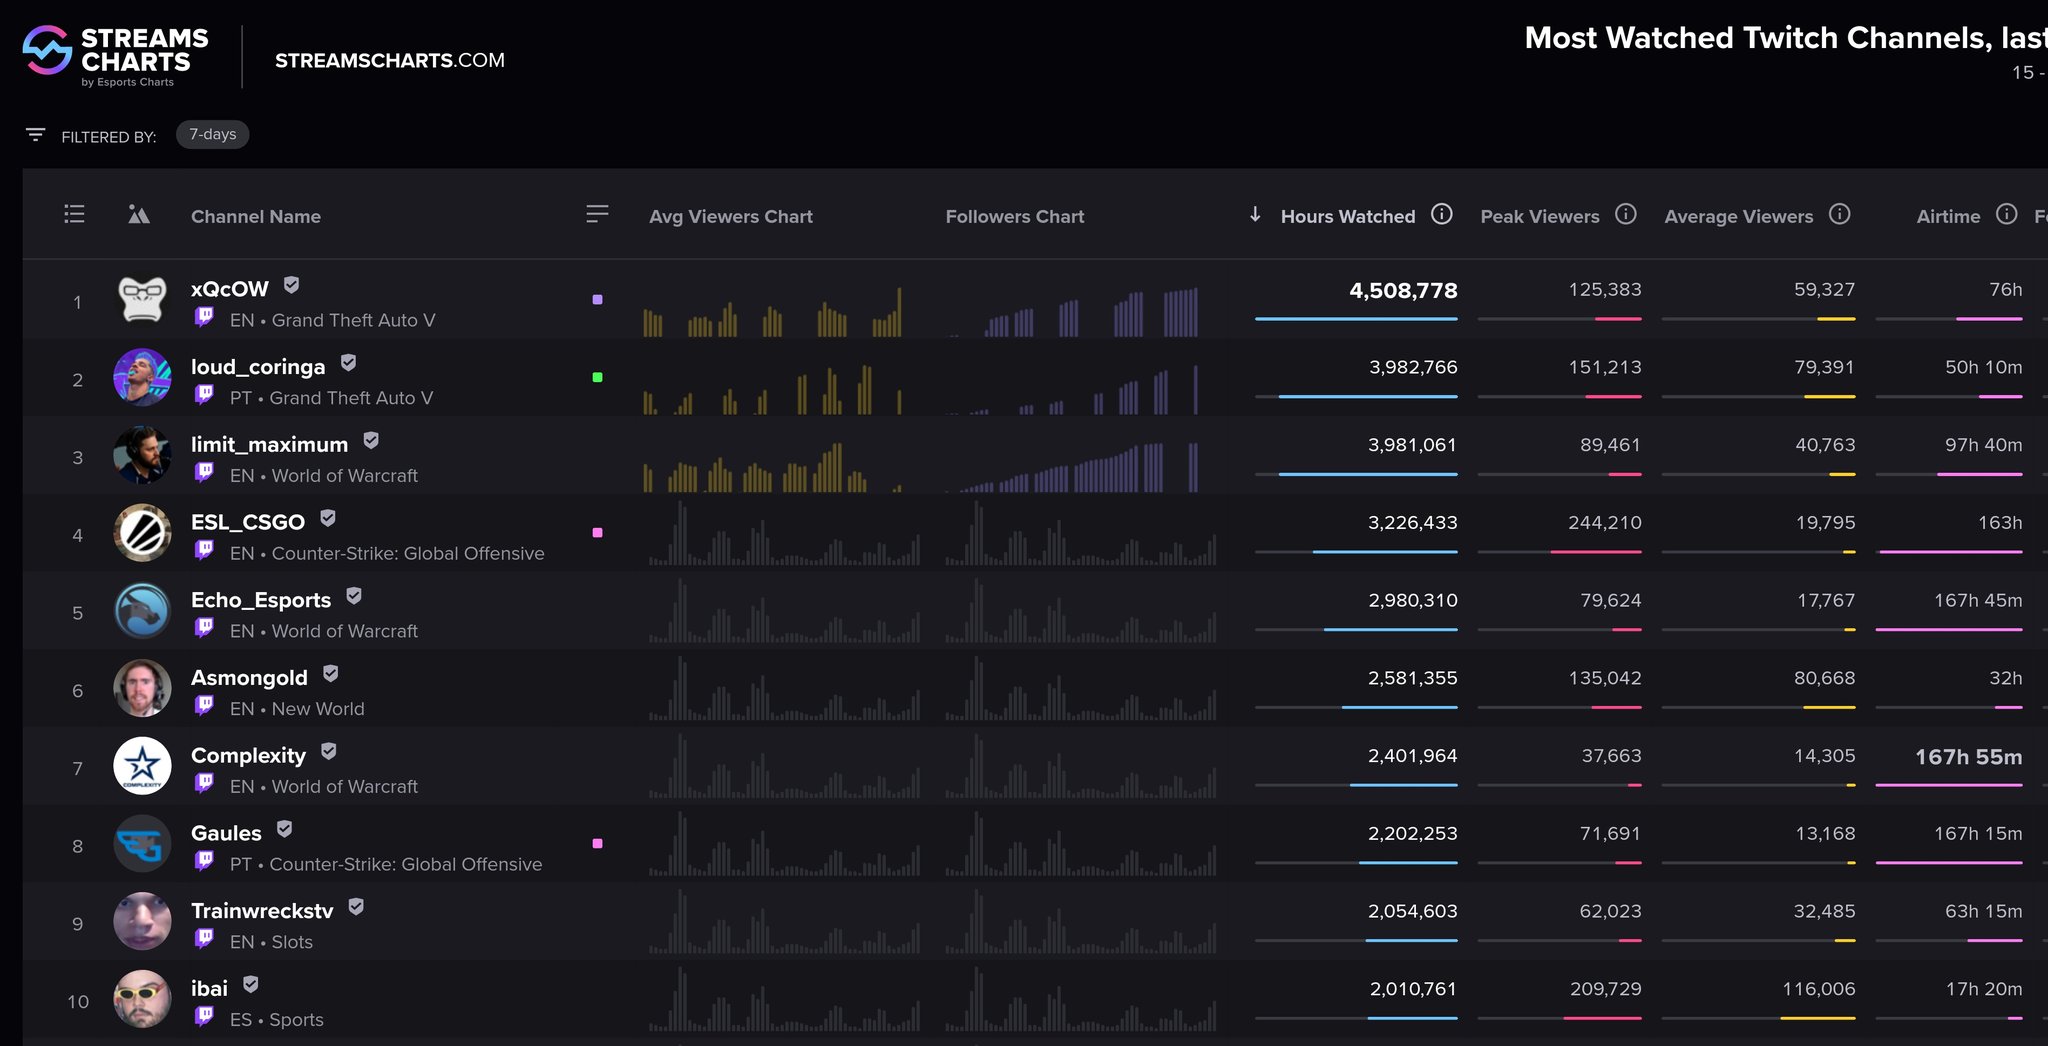Click the verified badge next to Trainwreckstv
This screenshot has height=1046, width=2048.
pyautogui.click(x=356, y=907)
